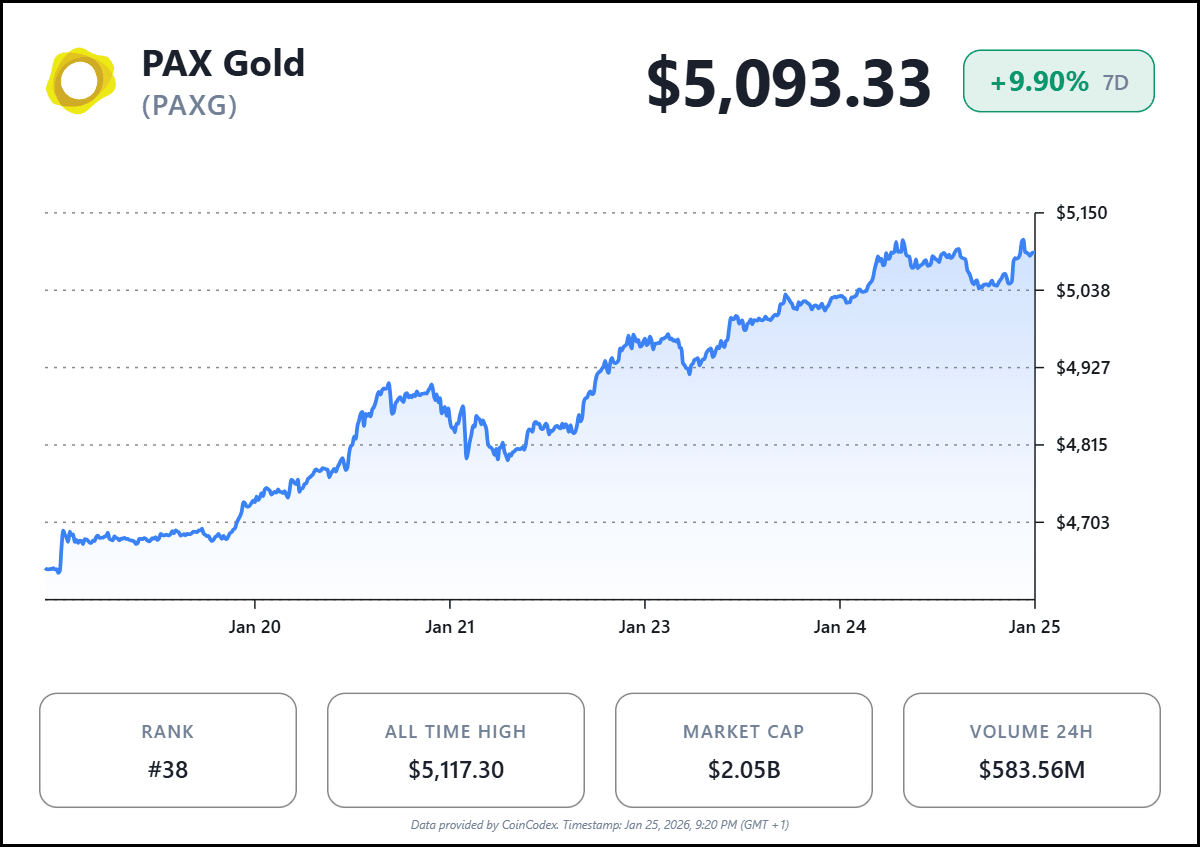This screenshot has height=847, width=1200.
Task: Click the $5,038 price axis label
Action: pyautogui.click(x=1081, y=290)
